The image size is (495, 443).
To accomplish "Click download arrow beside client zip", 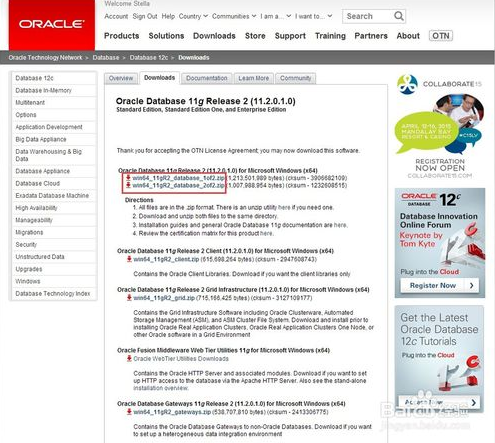I will tap(129, 259).
